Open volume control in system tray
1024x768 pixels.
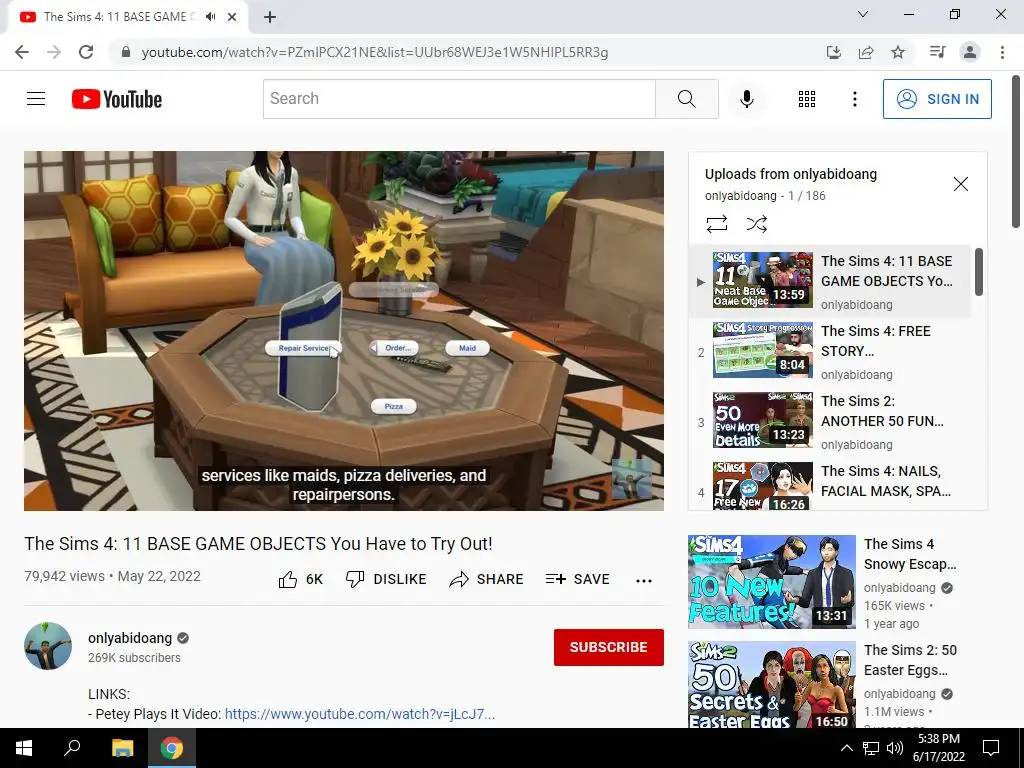coord(895,748)
